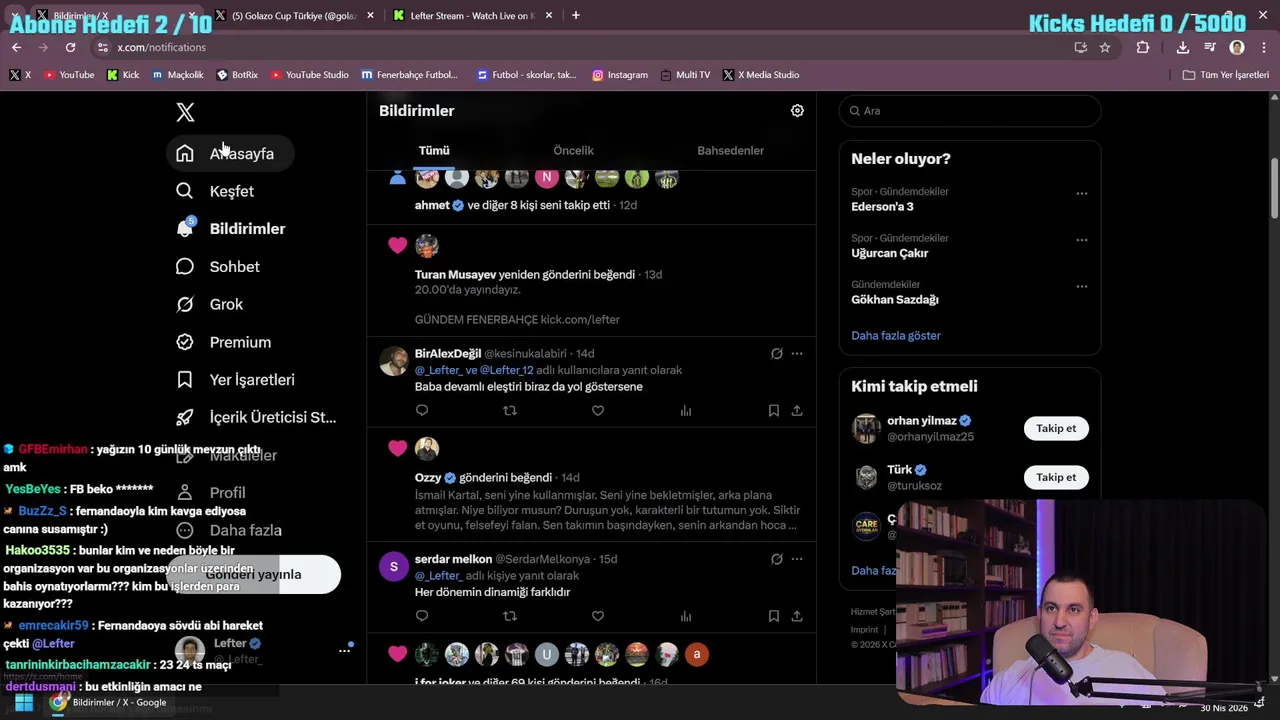Image resolution: width=1280 pixels, height=720 pixels.
Task: Open Instagram bookmark
Action: point(619,75)
